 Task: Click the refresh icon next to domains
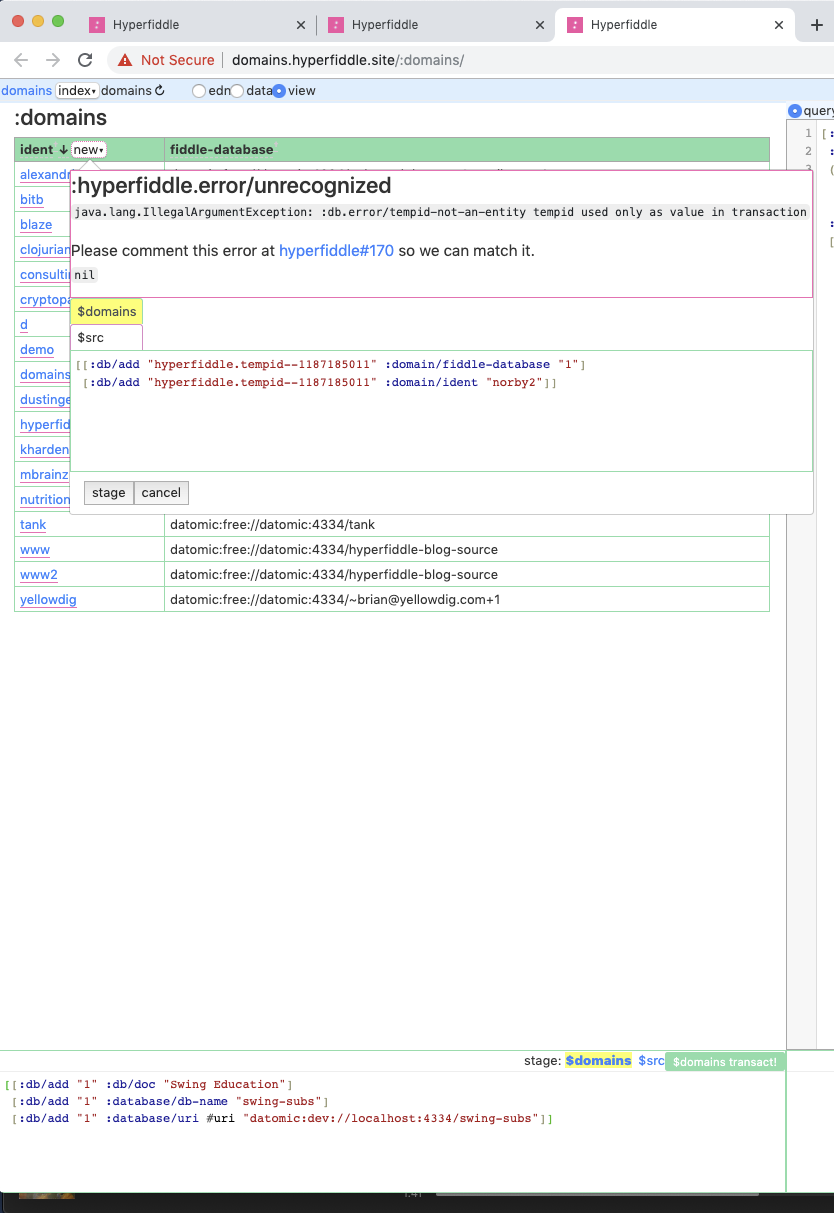(160, 91)
